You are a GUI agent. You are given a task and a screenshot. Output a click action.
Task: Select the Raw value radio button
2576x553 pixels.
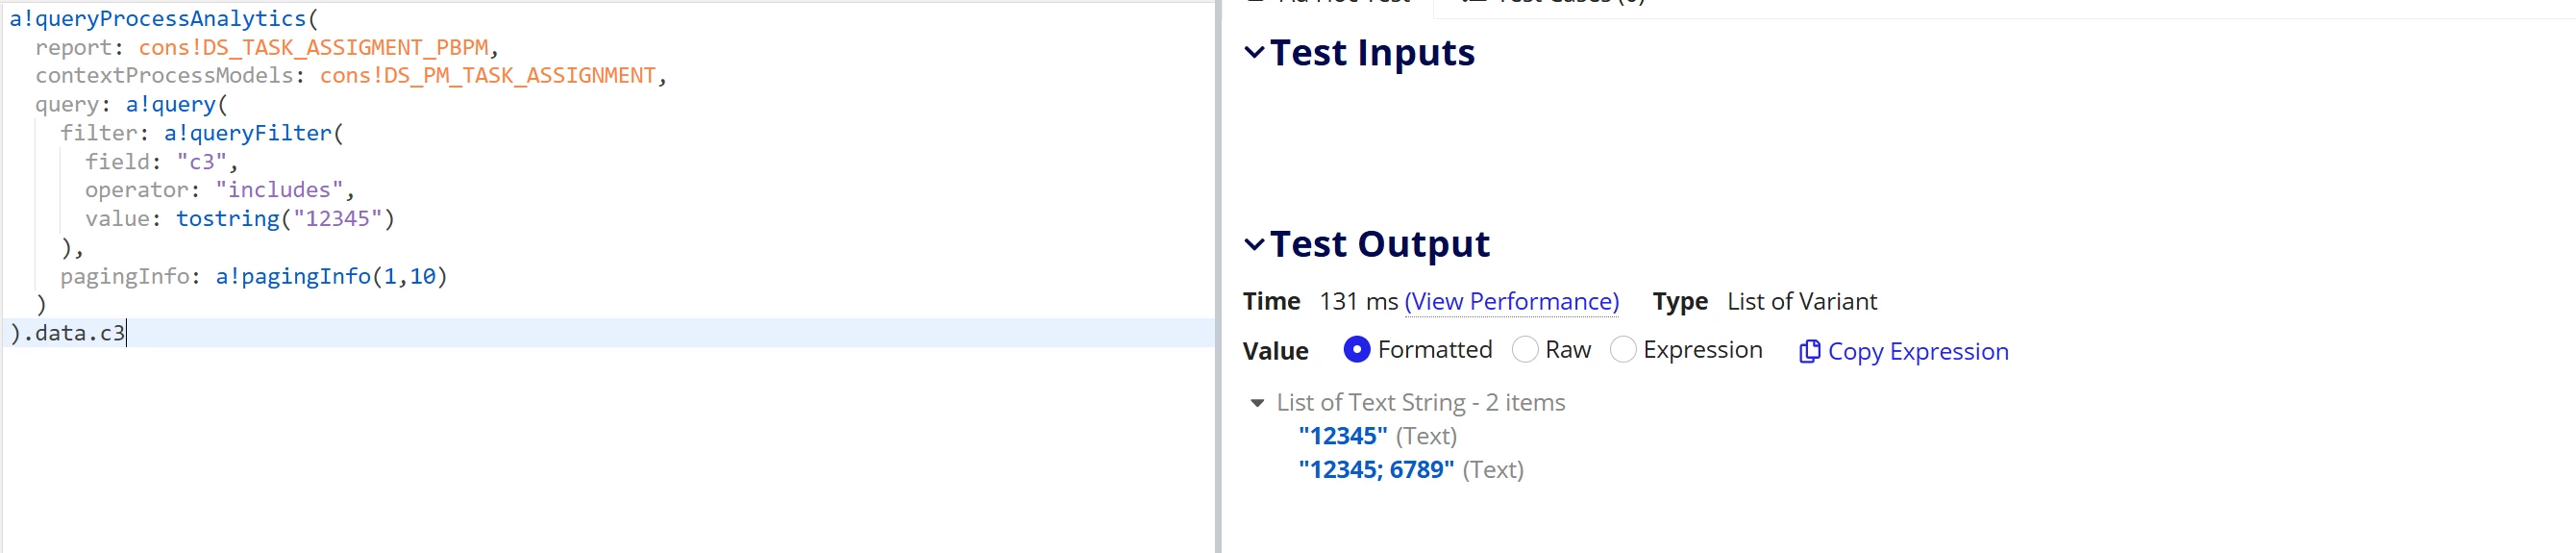[1524, 349]
